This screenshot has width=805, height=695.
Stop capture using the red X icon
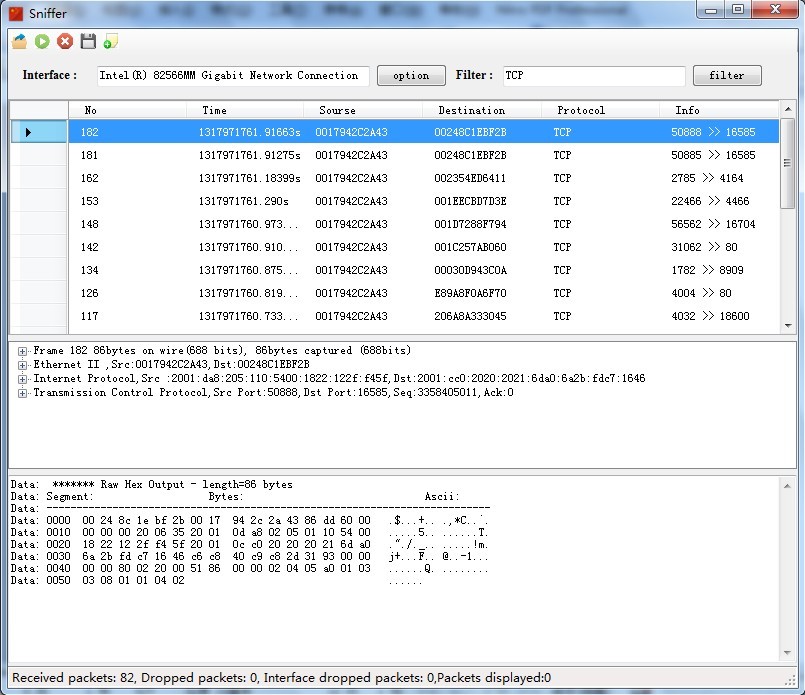pyautogui.click(x=65, y=41)
